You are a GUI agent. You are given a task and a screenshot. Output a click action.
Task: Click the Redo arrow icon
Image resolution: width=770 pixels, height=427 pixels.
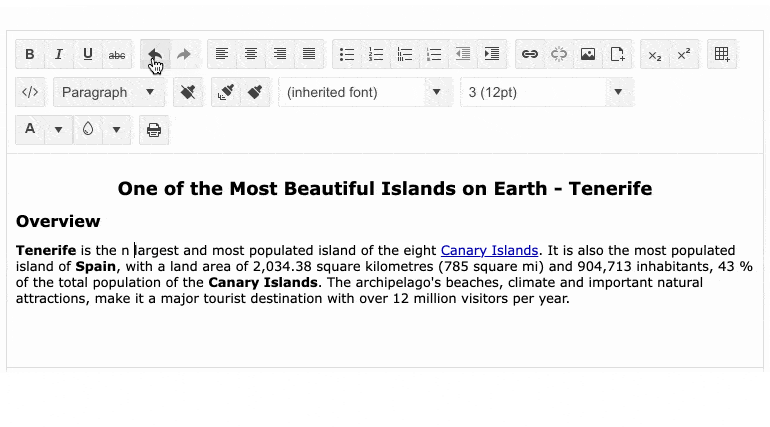[x=184, y=54]
